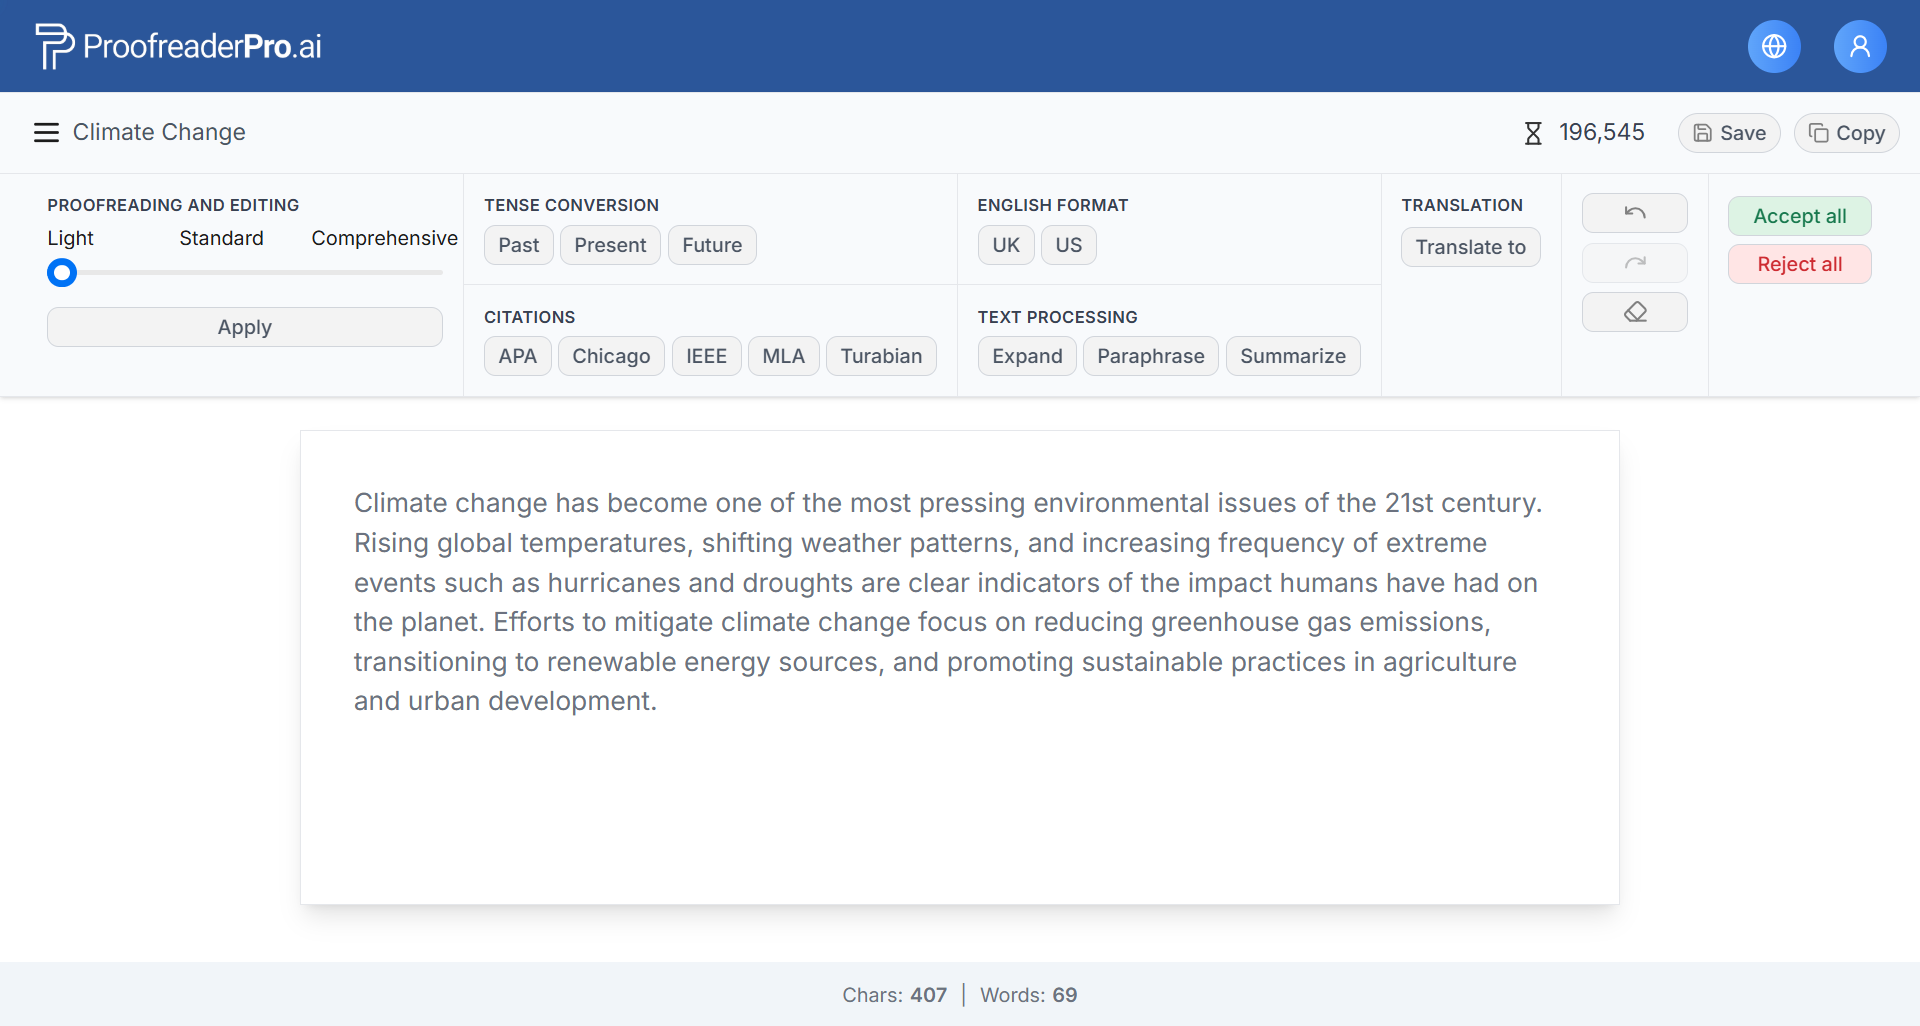Save the document
1920x1026 pixels.
coord(1728,133)
